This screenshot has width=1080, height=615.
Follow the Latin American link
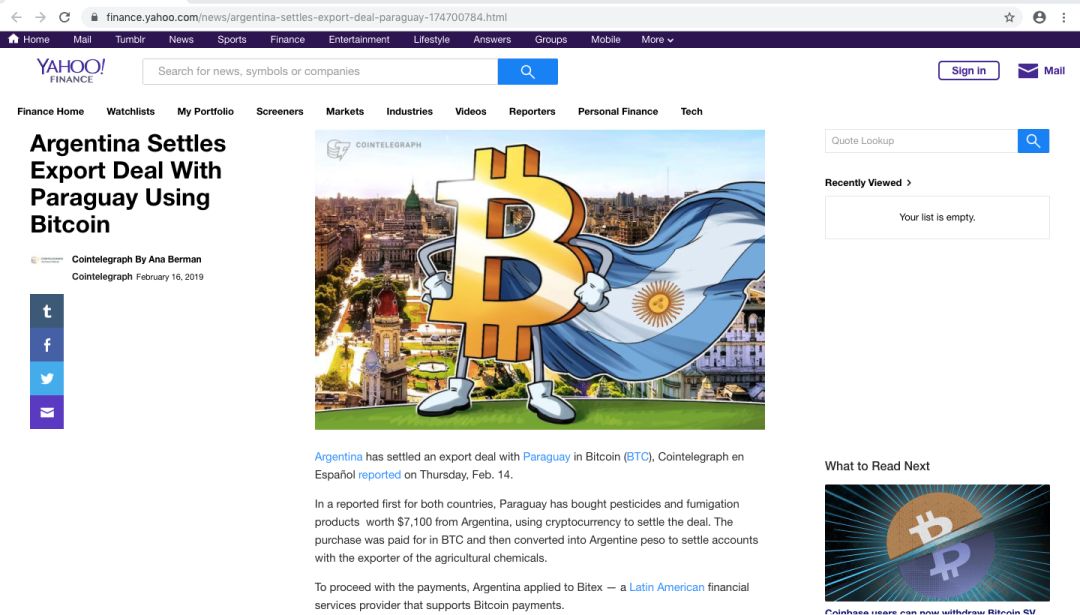[667, 587]
